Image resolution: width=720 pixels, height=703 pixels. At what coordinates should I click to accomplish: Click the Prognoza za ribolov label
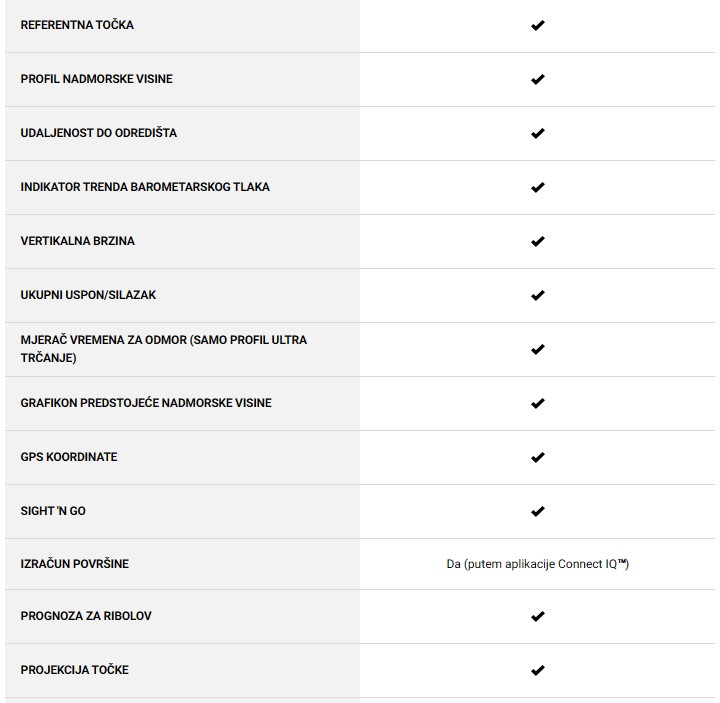coord(86,616)
